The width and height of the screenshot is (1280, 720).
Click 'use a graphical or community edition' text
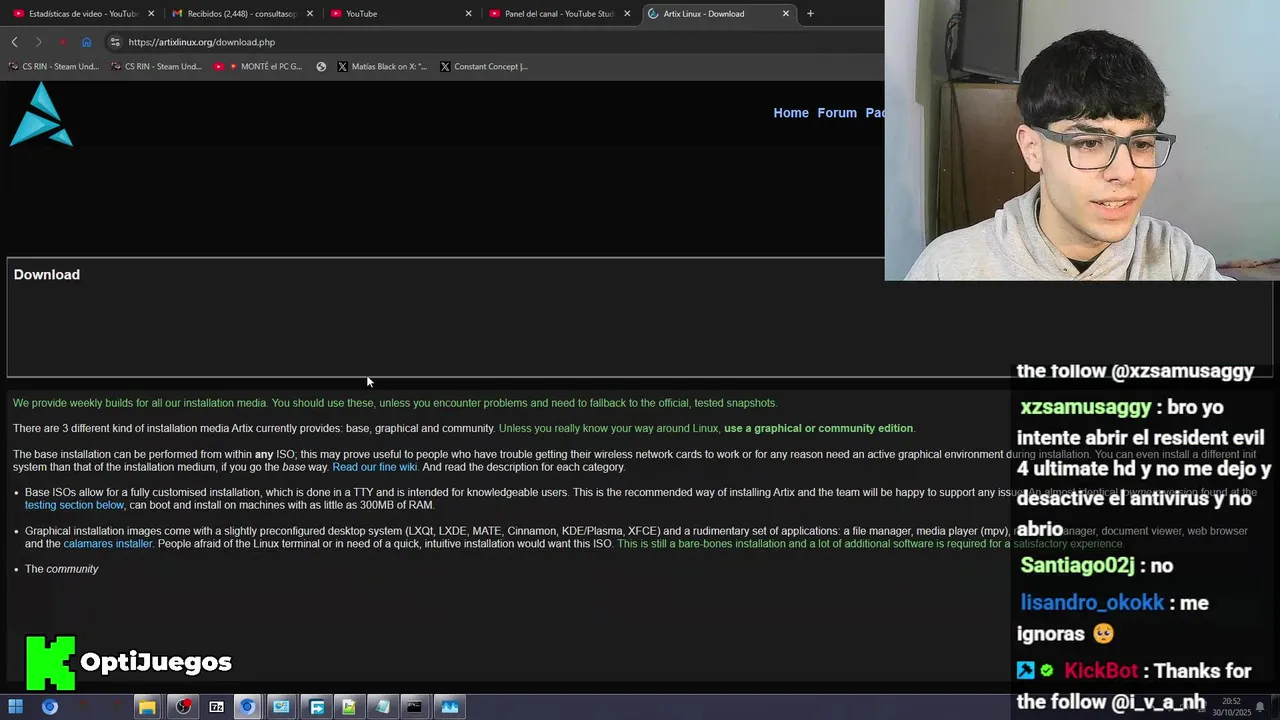818,429
